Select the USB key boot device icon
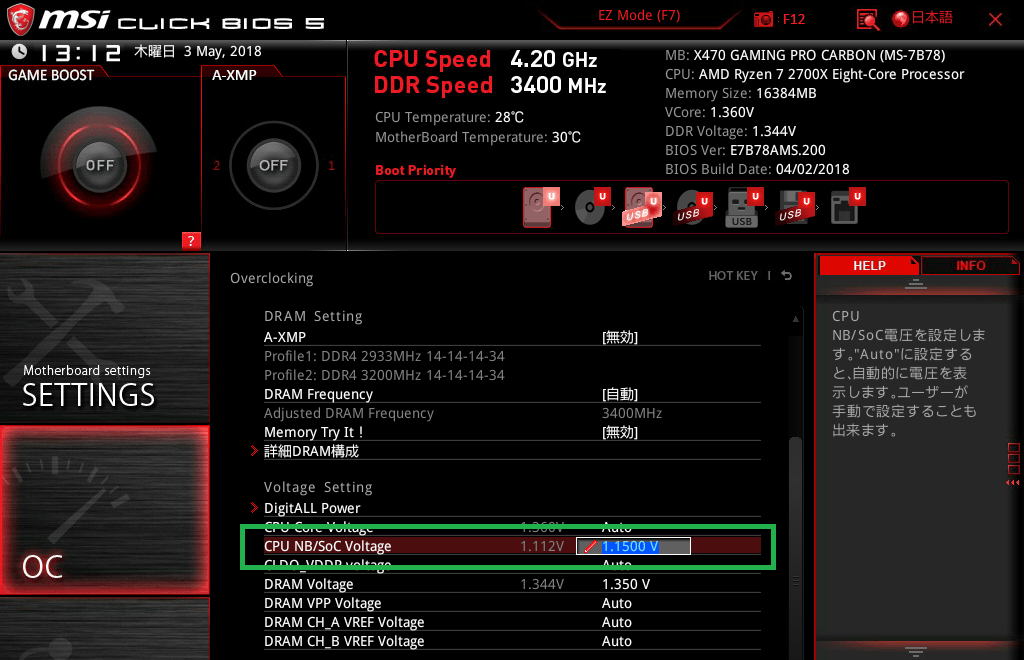1024x660 pixels. (x=744, y=207)
